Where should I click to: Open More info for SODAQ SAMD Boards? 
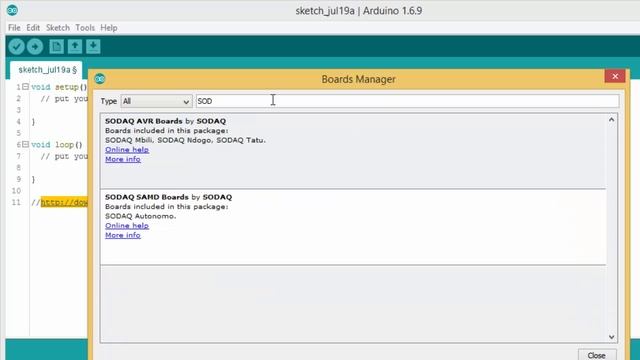123,235
